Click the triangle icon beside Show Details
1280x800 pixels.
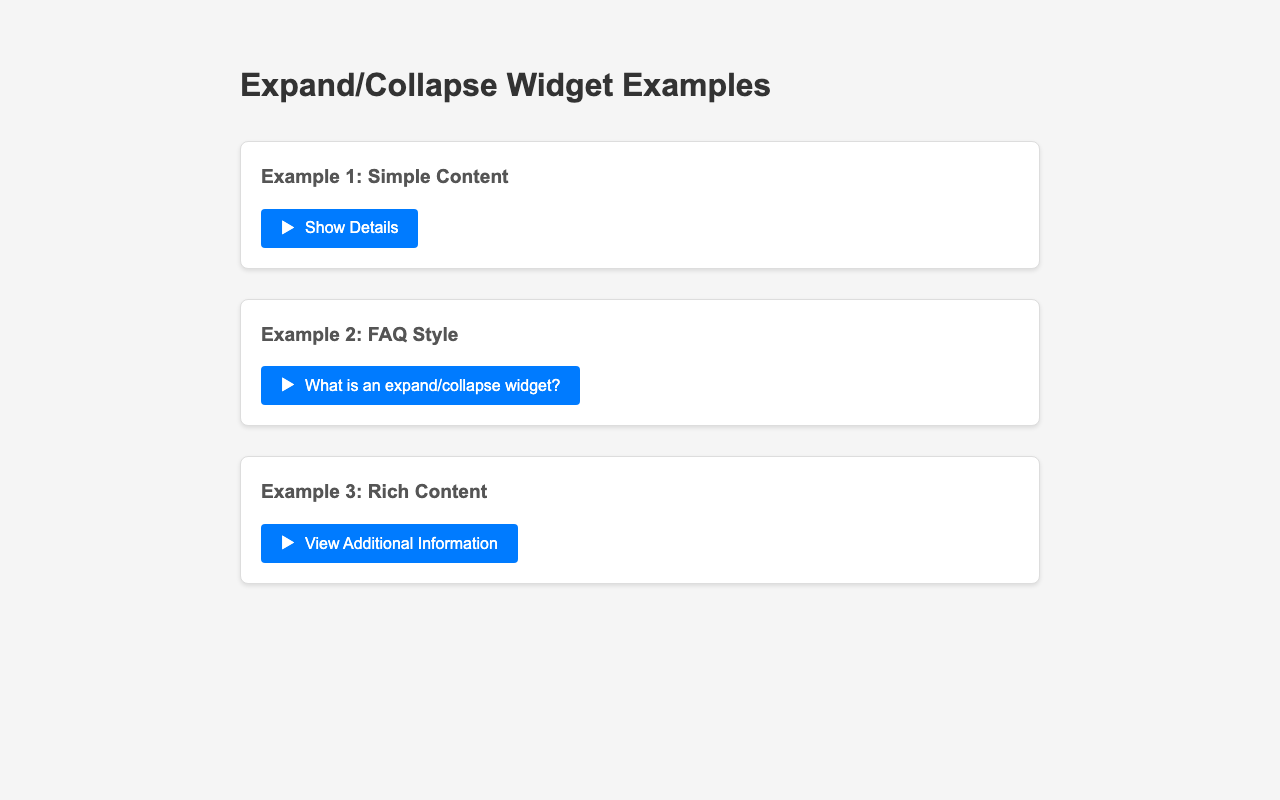click(x=288, y=228)
